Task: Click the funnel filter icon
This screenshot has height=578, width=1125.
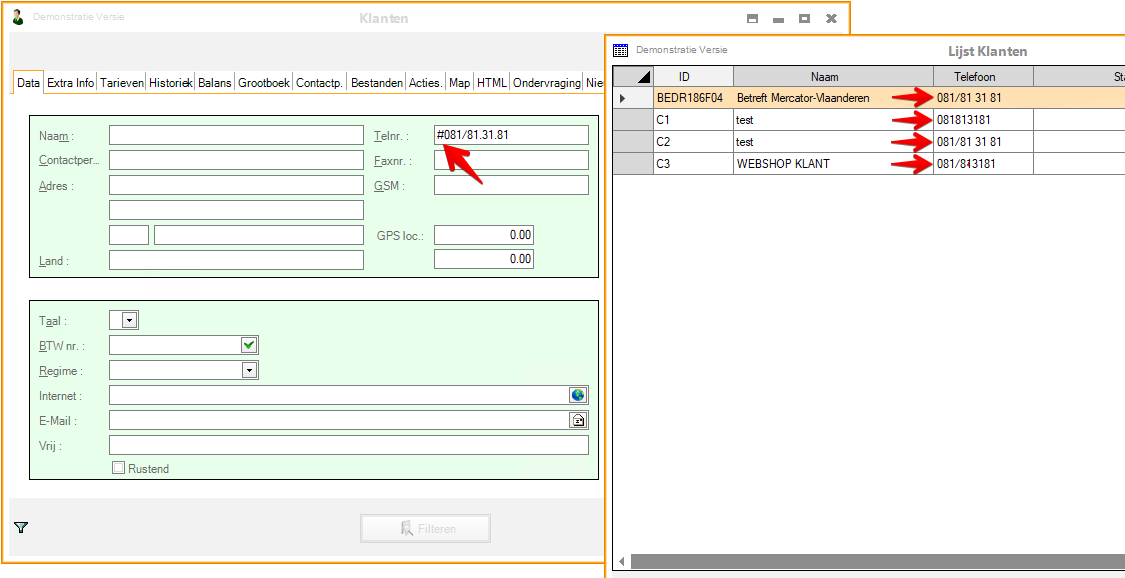Action: point(21,527)
